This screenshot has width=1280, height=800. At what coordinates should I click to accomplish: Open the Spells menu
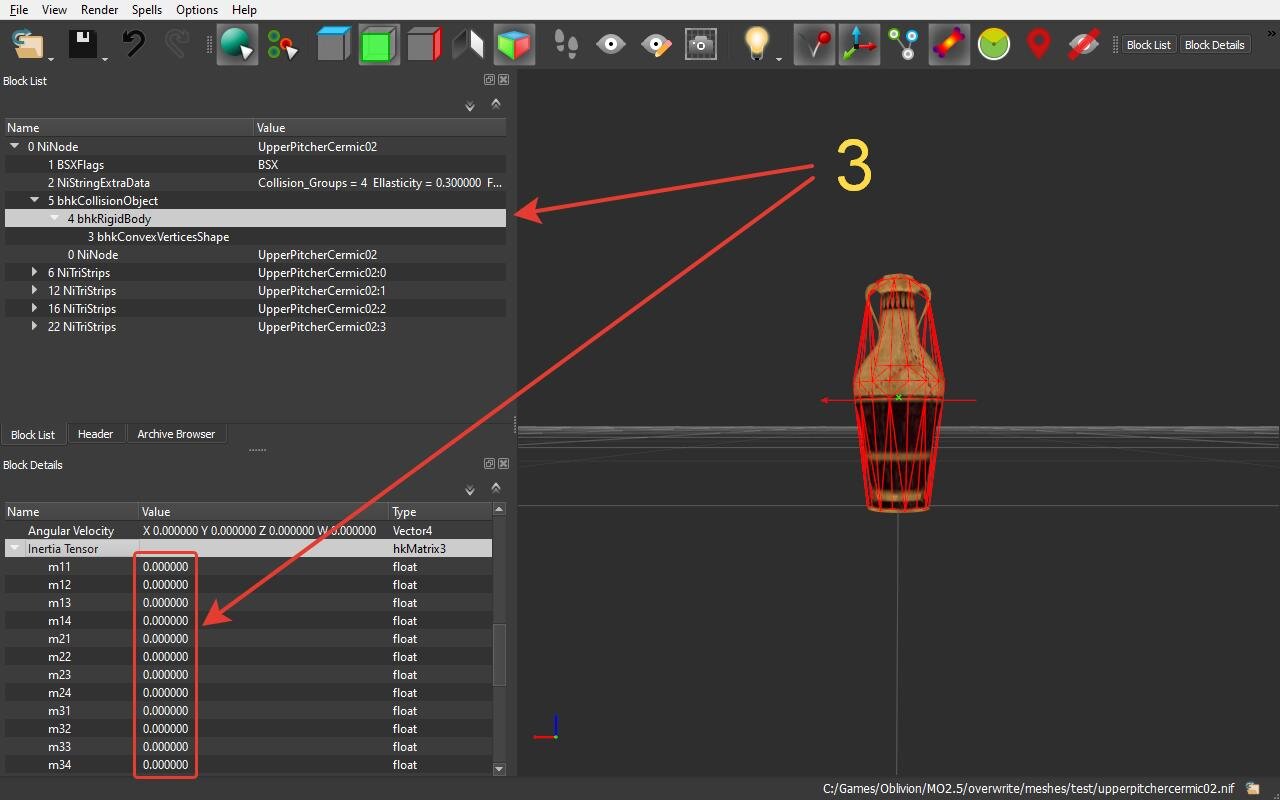point(147,9)
